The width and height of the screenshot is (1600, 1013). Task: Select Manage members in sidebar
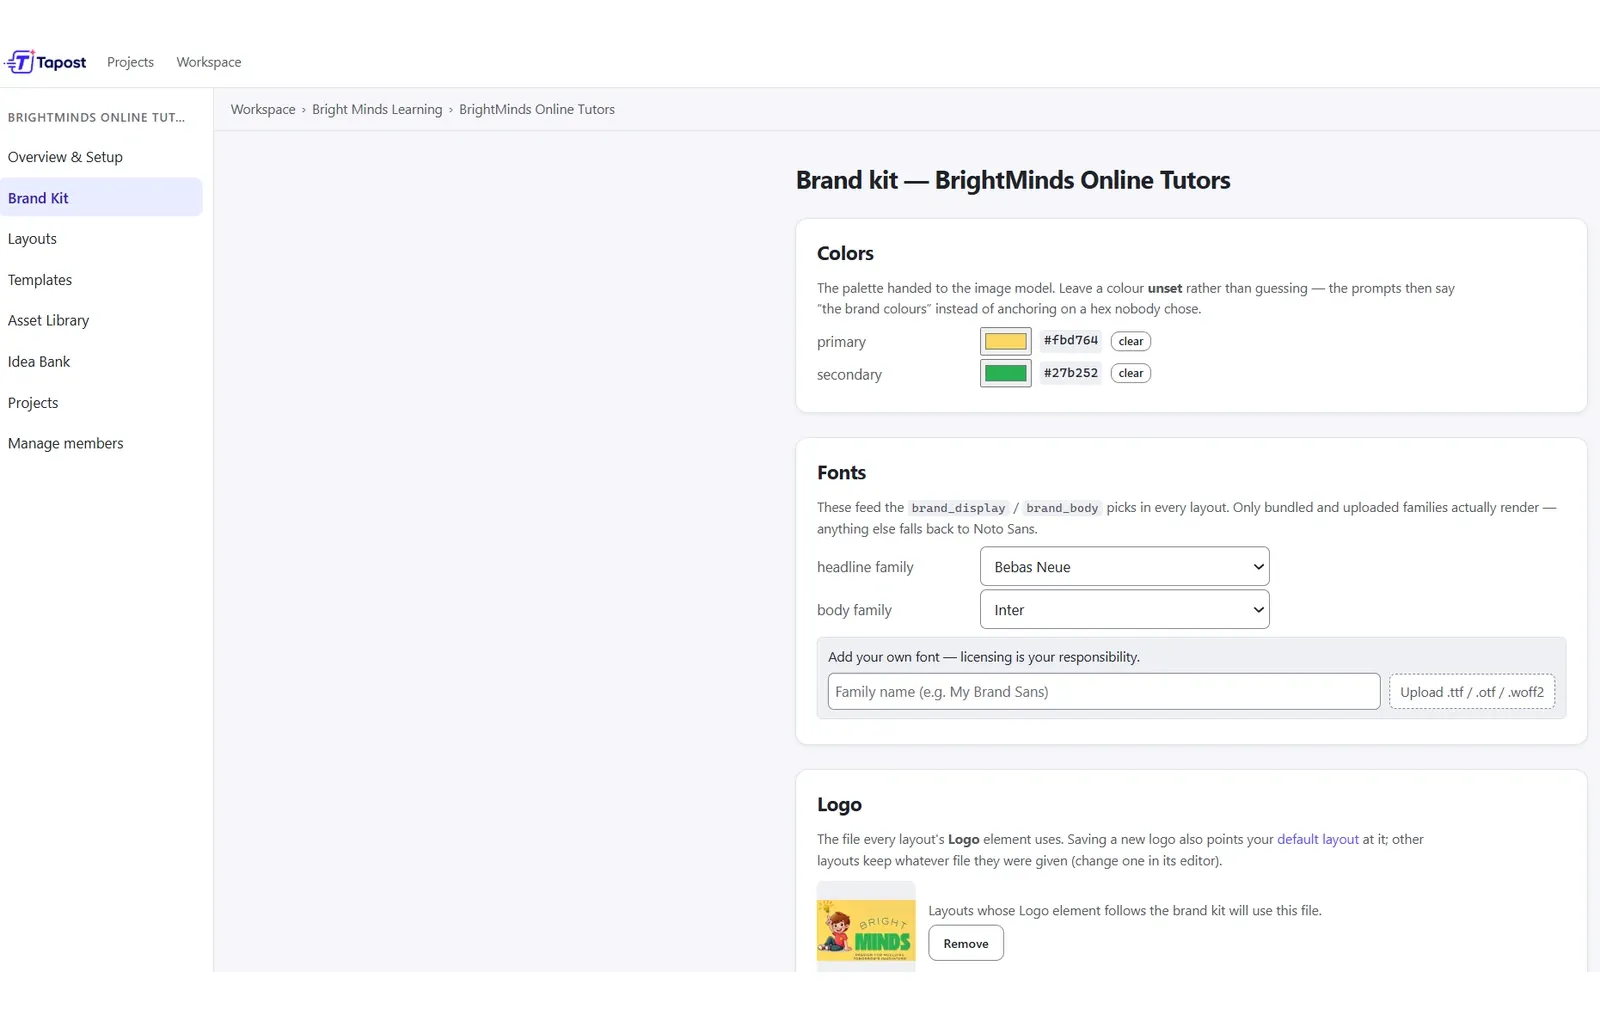(x=66, y=443)
